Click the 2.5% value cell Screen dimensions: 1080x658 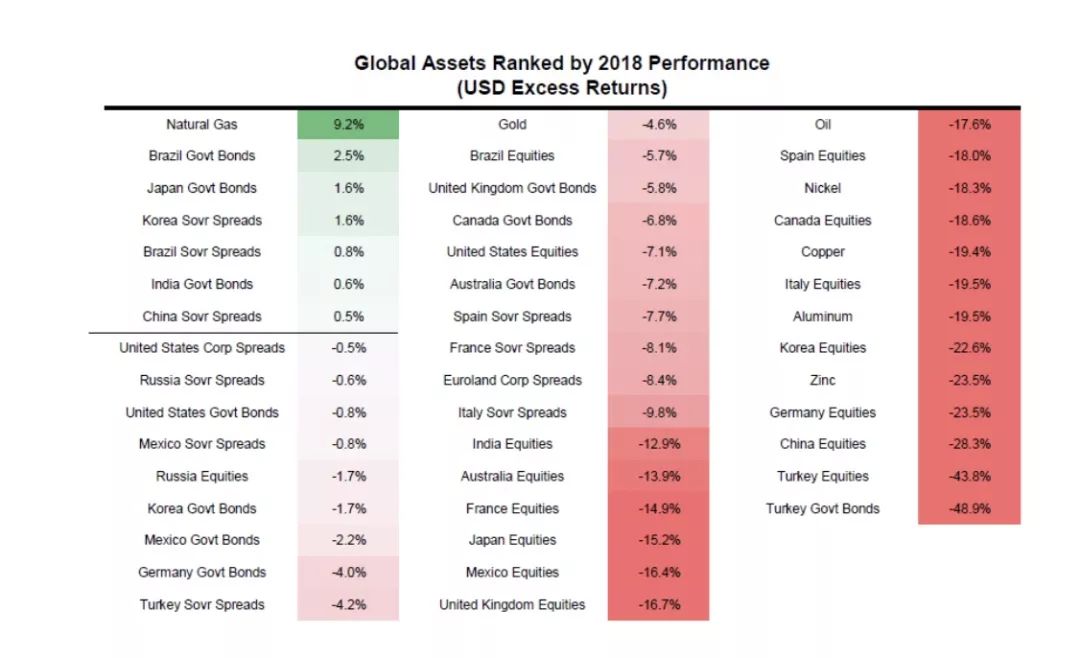click(x=347, y=156)
